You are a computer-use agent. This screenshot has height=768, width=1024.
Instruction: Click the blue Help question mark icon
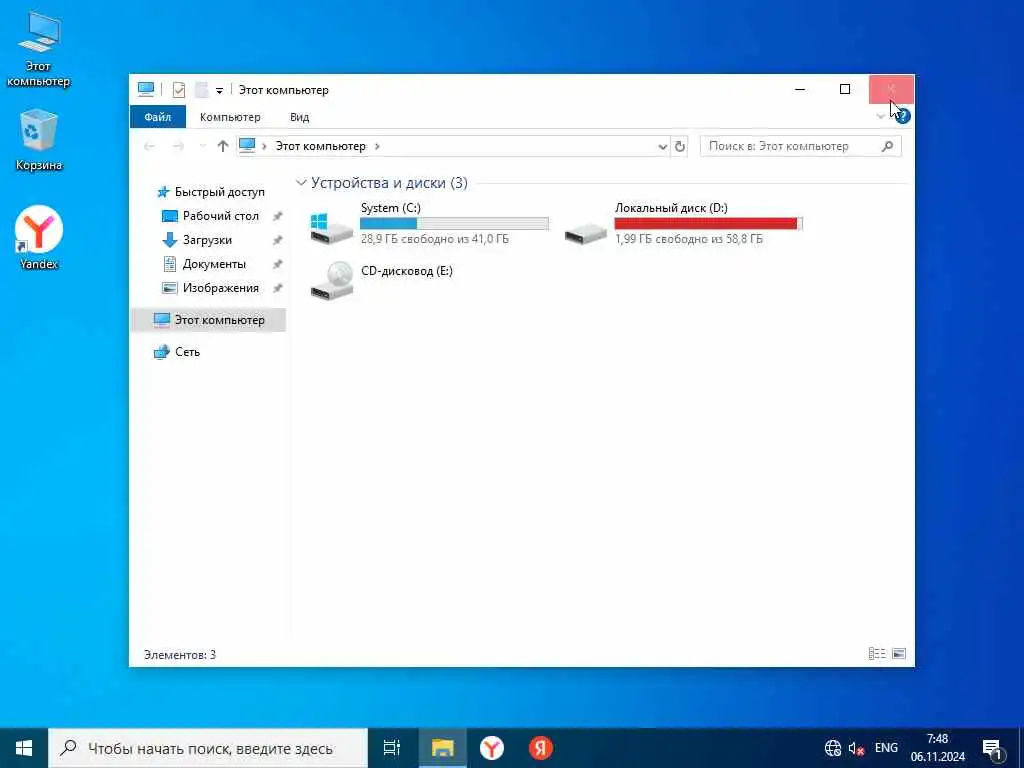point(903,116)
